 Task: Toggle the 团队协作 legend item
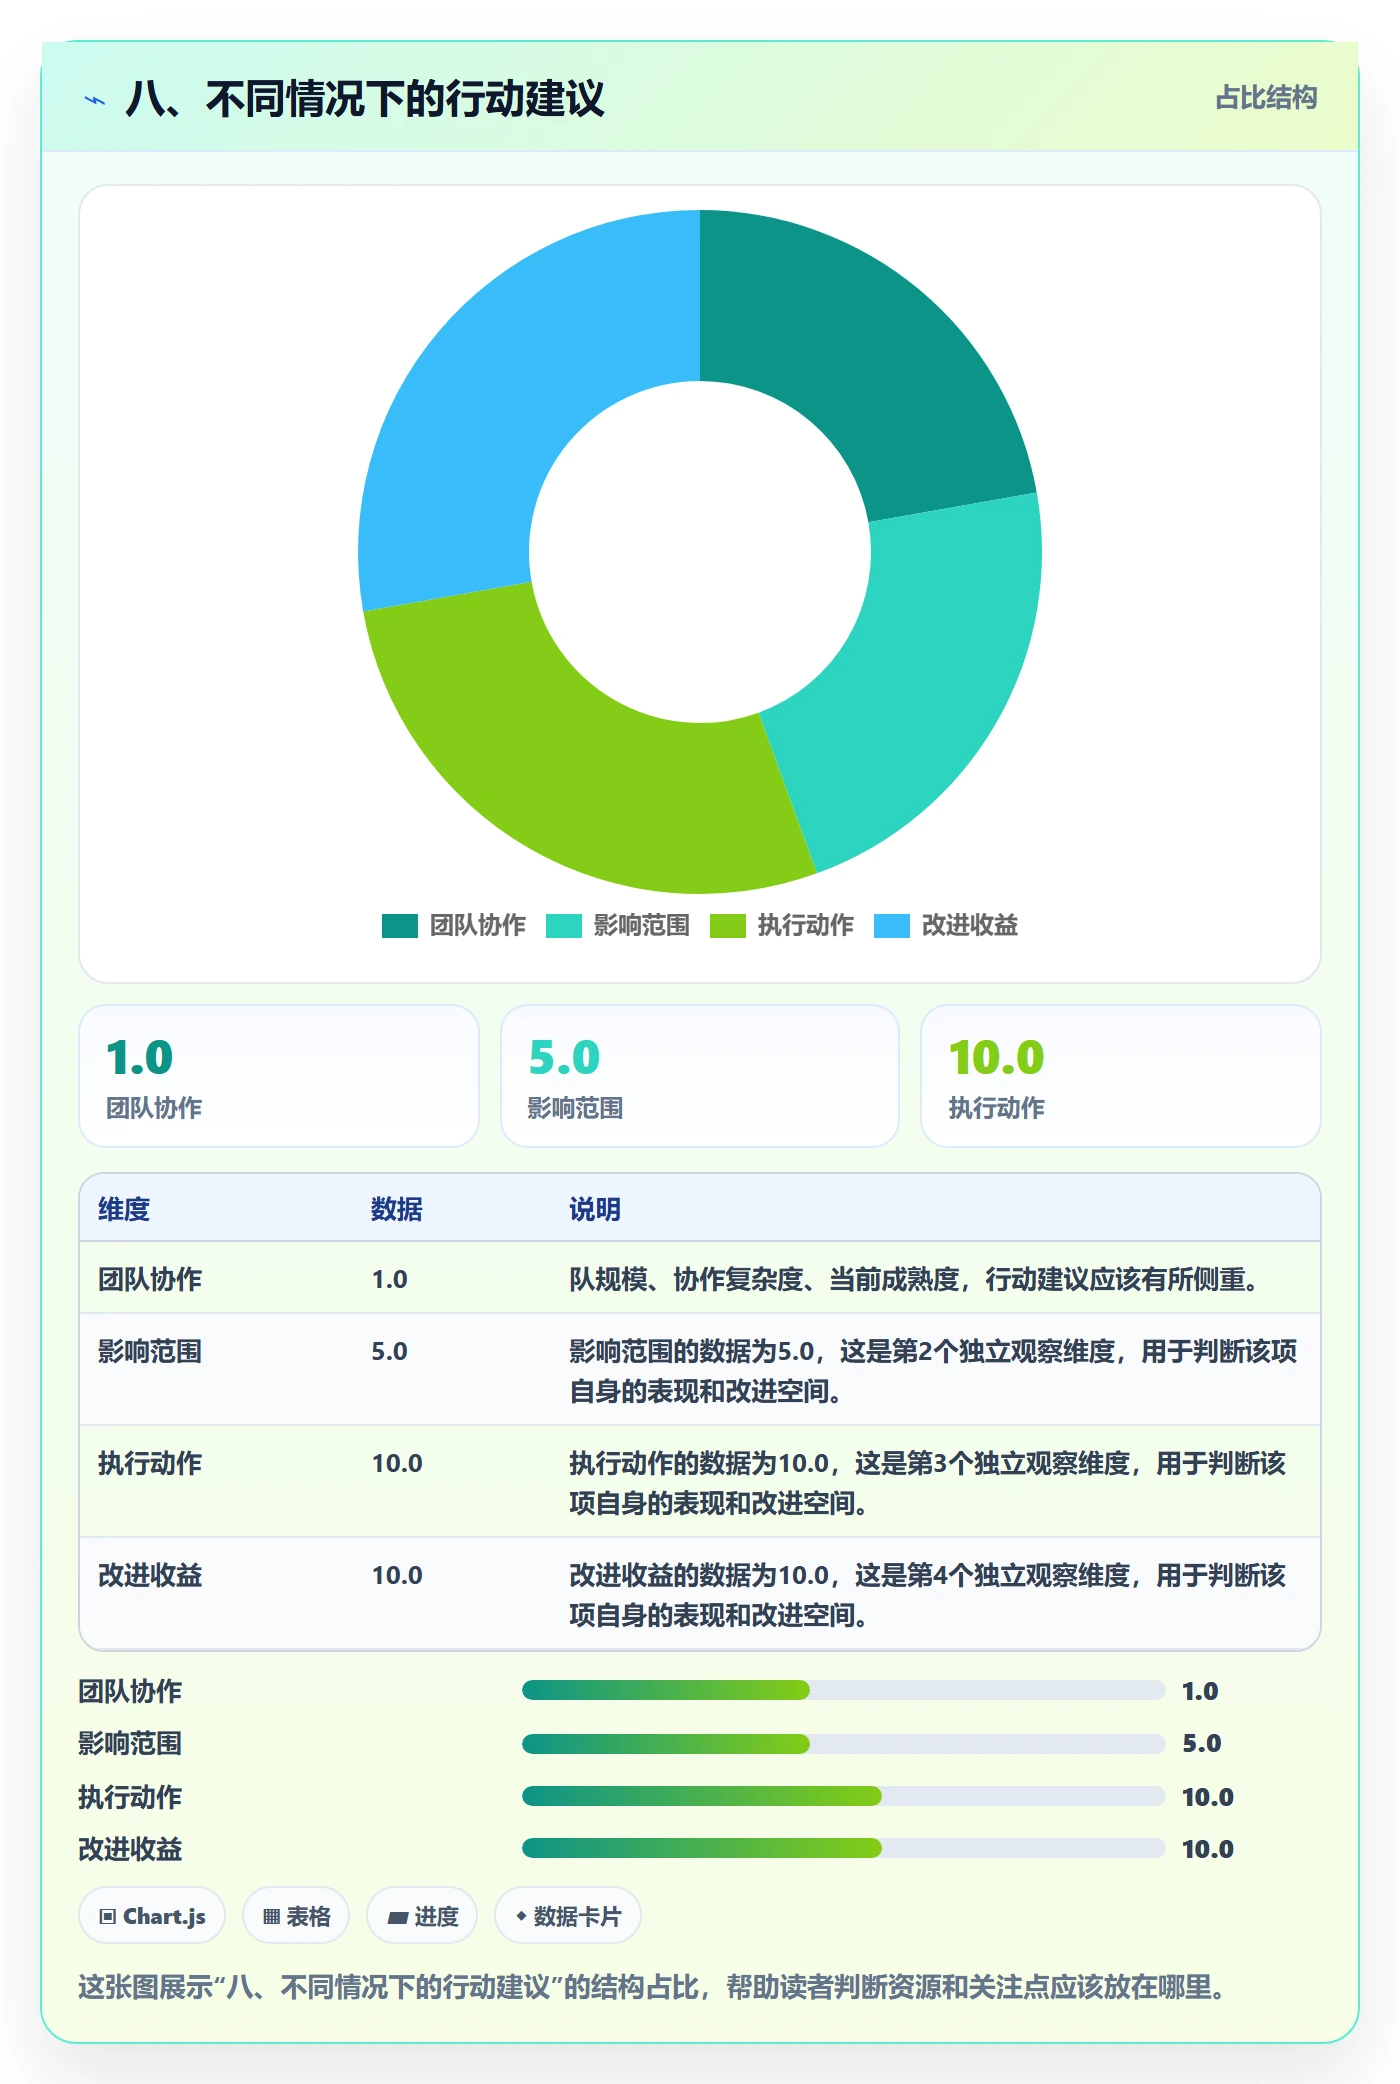pos(454,925)
